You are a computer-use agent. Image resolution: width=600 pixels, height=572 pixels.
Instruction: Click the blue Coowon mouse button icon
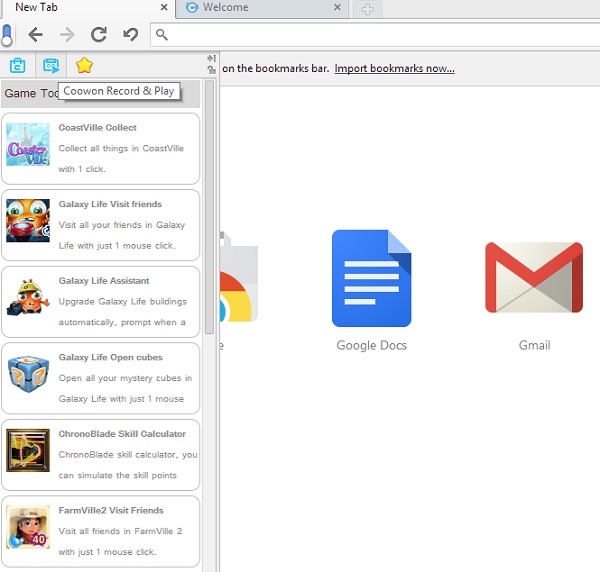coord(7,35)
